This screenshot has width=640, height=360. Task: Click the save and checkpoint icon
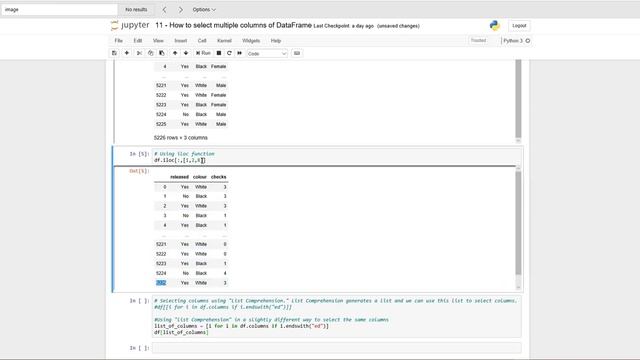click(x=114, y=53)
